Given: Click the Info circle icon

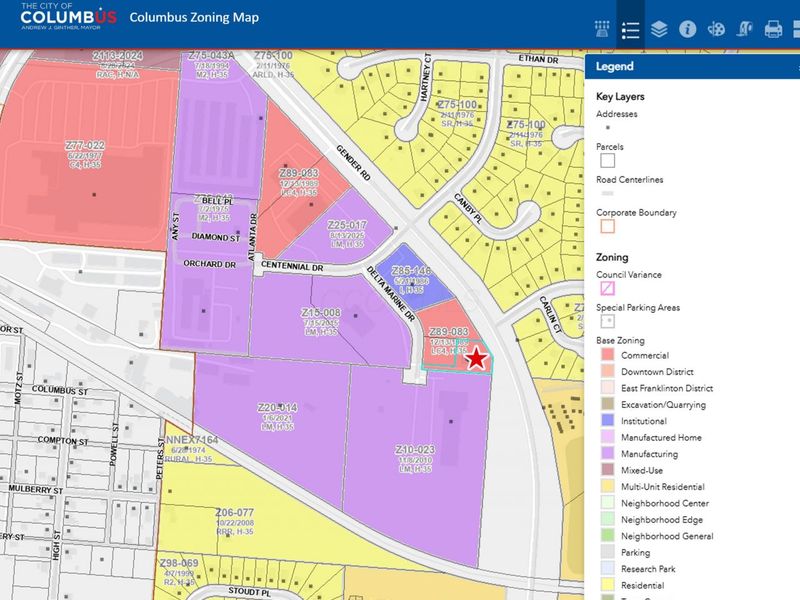Looking at the screenshot, I should pos(687,29).
